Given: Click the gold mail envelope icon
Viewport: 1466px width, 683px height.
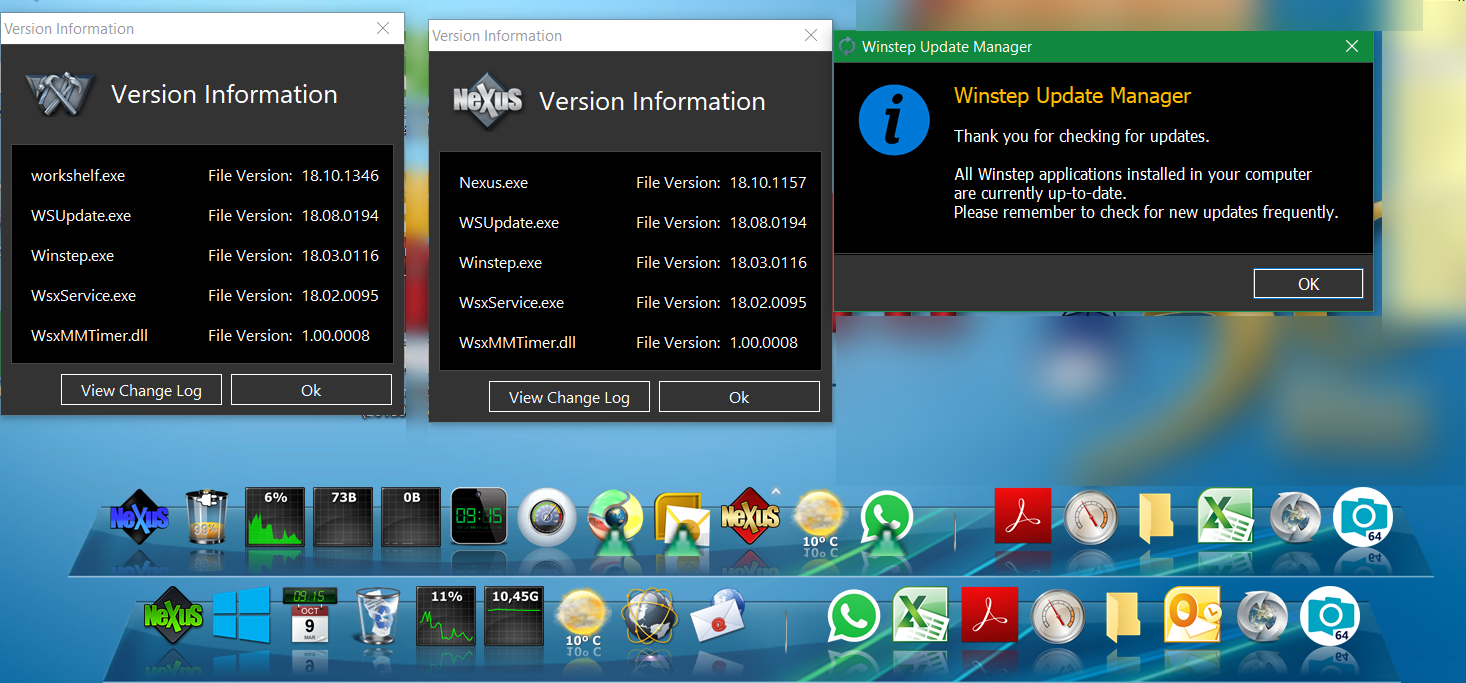Looking at the screenshot, I should tap(682, 518).
